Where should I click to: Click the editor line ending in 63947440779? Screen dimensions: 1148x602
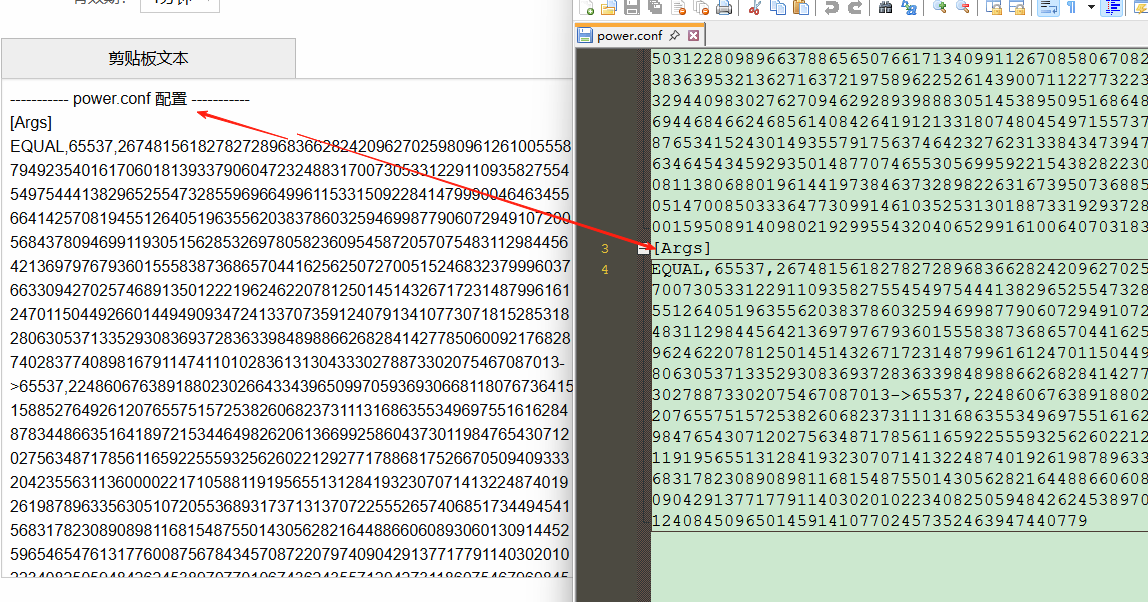point(869,521)
